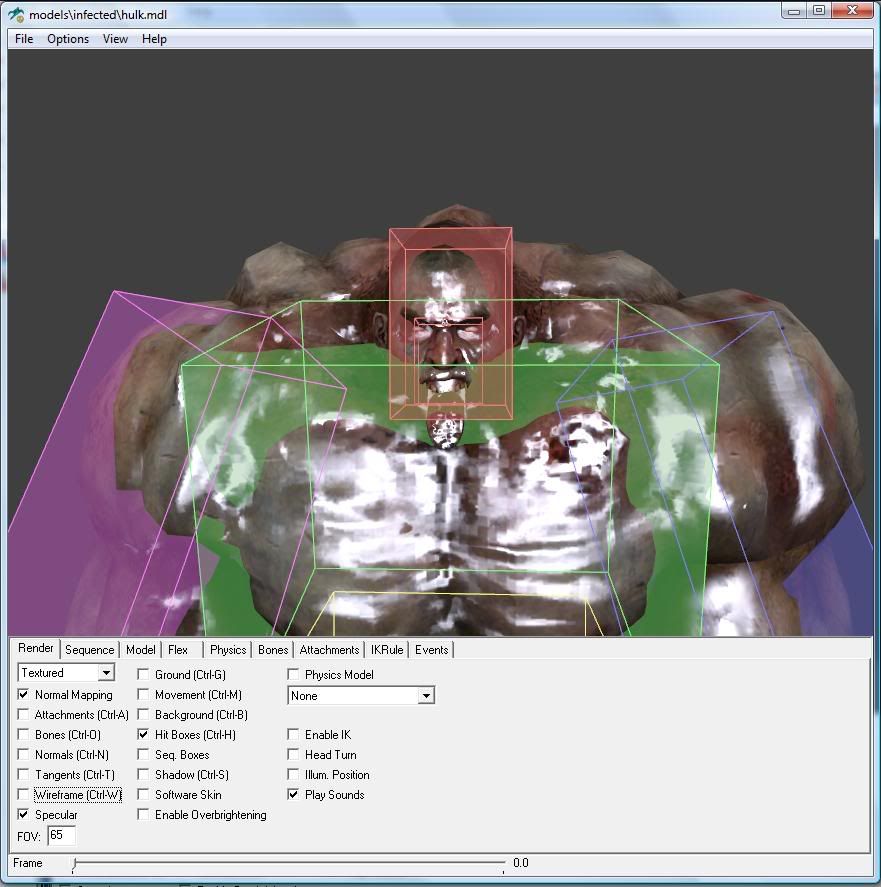This screenshot has width=881, height=887.
Task: Enable Illum. Position checkbox
Action: (293, 774)
